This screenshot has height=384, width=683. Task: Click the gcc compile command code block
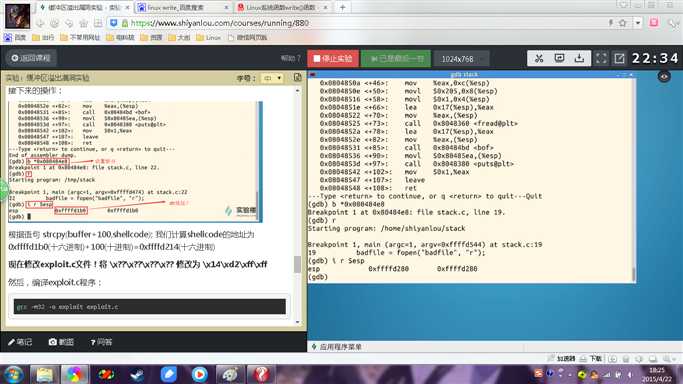(x=149, y=307)
